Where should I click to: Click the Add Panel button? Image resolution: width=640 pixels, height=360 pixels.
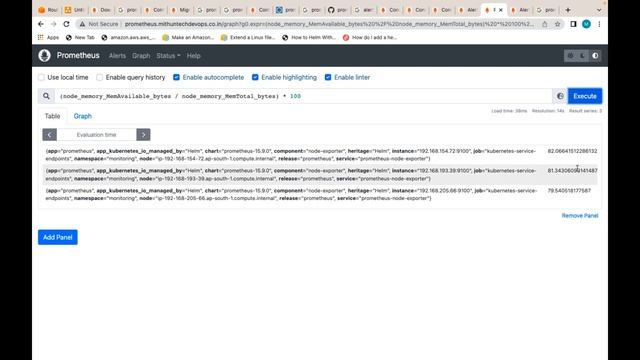pyautogui.click(x=58, y=237)
